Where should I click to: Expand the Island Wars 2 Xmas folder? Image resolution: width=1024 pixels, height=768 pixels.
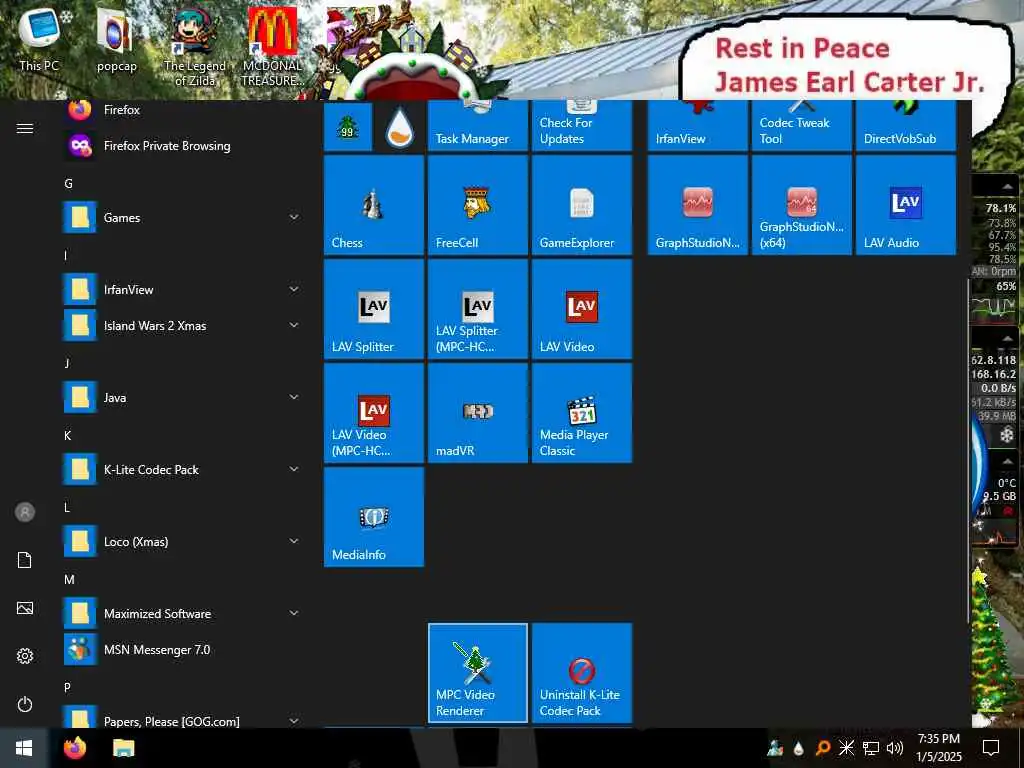182,325
